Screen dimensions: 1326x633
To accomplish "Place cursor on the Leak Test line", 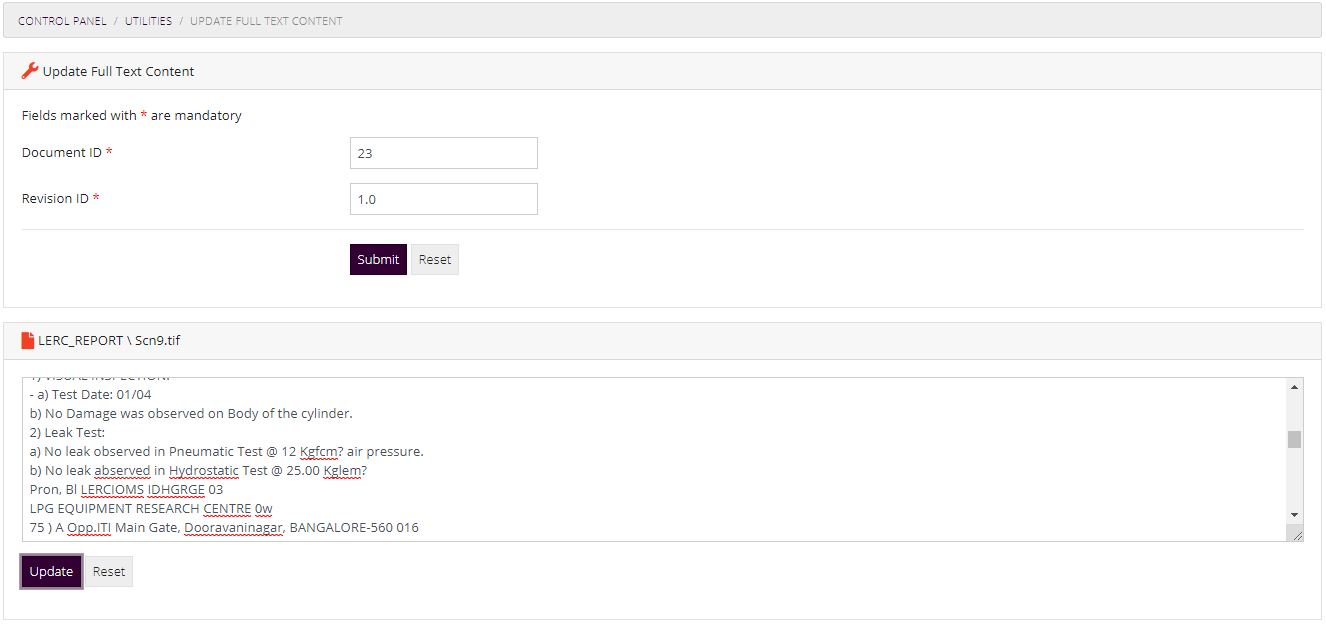I will click(x=75, y=433).
